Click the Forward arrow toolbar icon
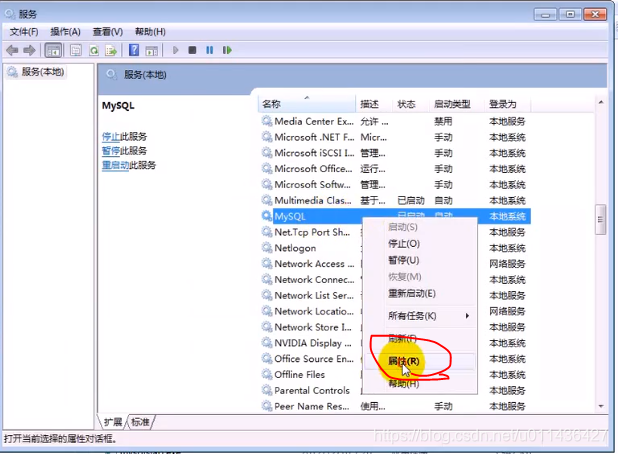The image size is (618, 454). tap(30, 50)
